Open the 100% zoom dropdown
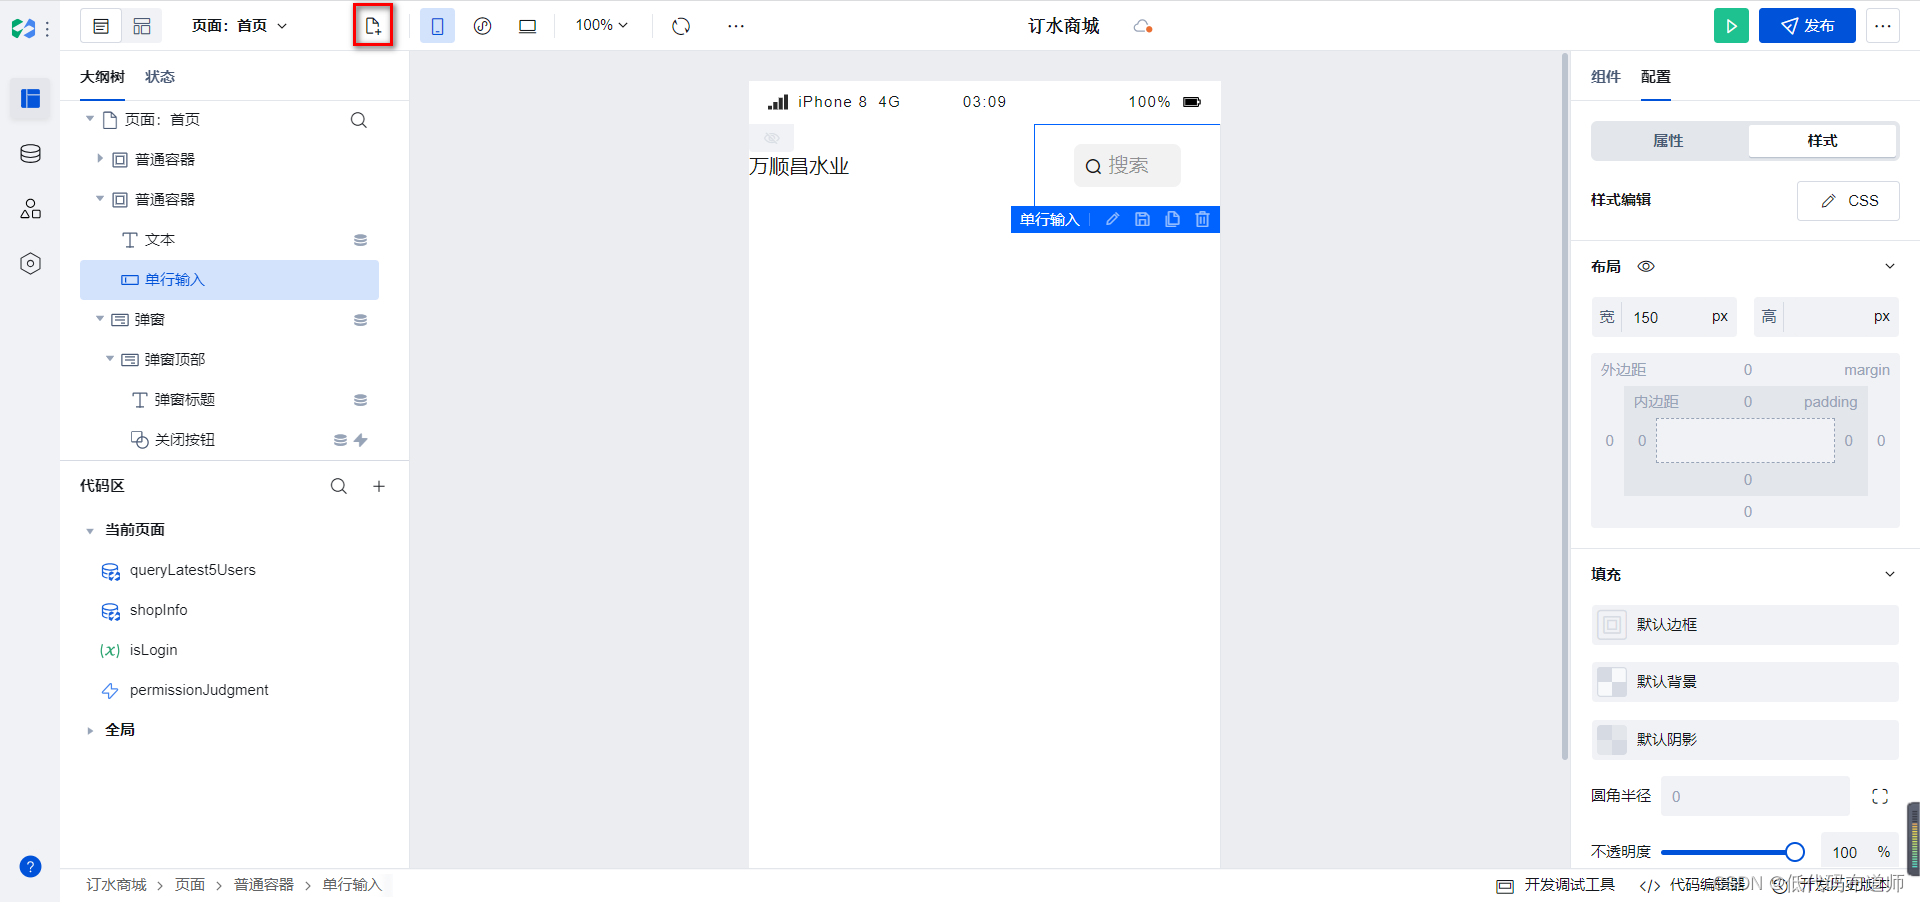Screen dimensions: 1920x902 tap(602, 25)
